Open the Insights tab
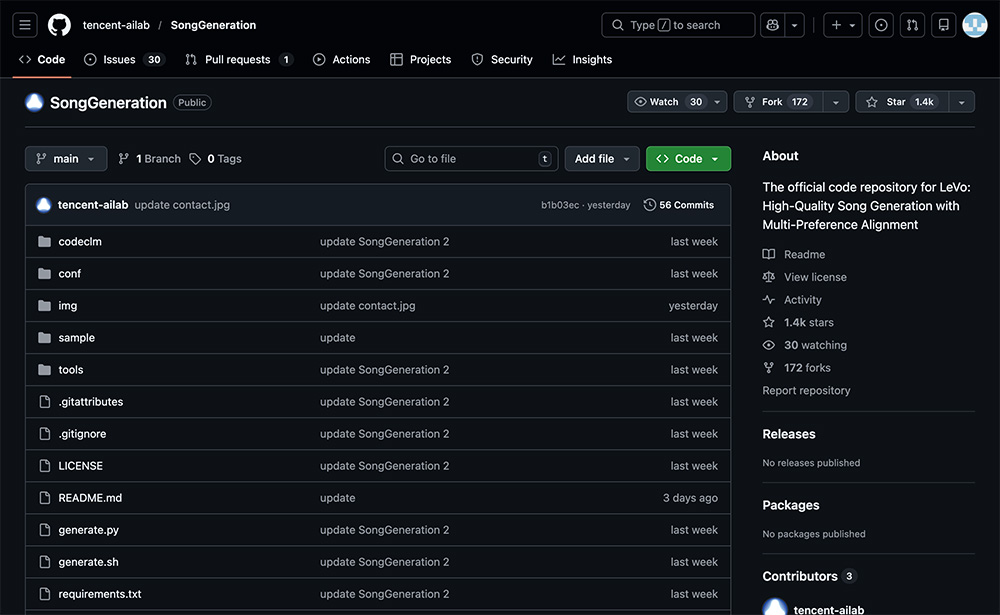Image resolution: width=1000 pixels, height=615 pixels. [x=582, y=59]
